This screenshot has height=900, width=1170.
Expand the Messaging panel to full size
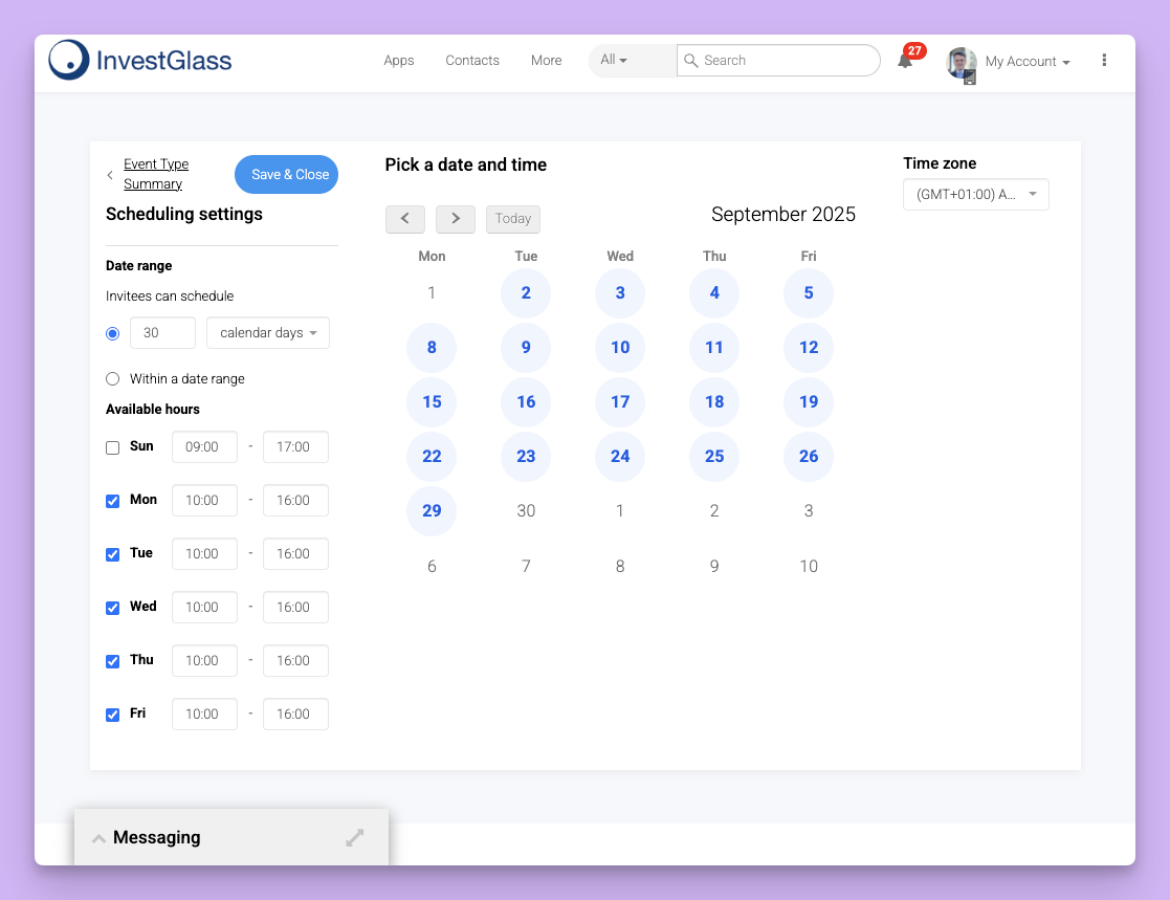click(x=355, y=838)
